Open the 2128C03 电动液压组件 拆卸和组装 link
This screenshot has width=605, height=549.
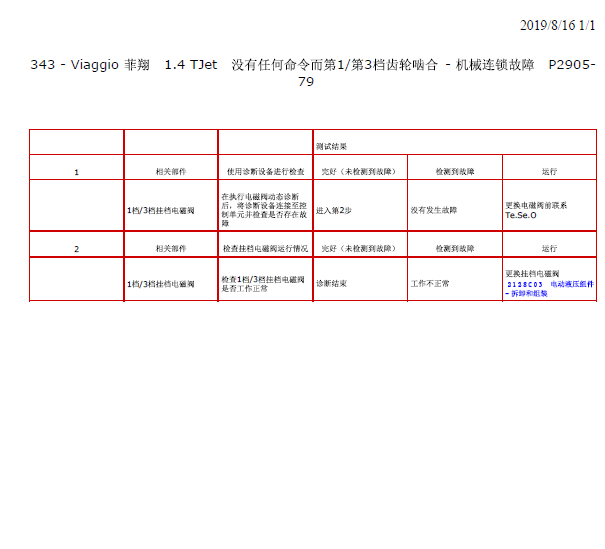(550, 289)
